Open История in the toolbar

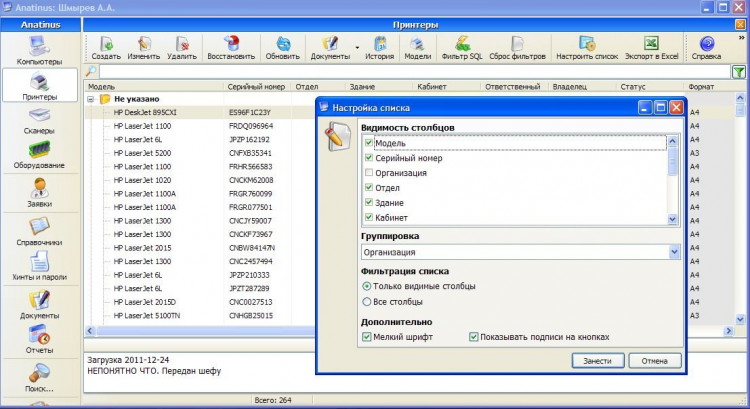click(380, 48)
